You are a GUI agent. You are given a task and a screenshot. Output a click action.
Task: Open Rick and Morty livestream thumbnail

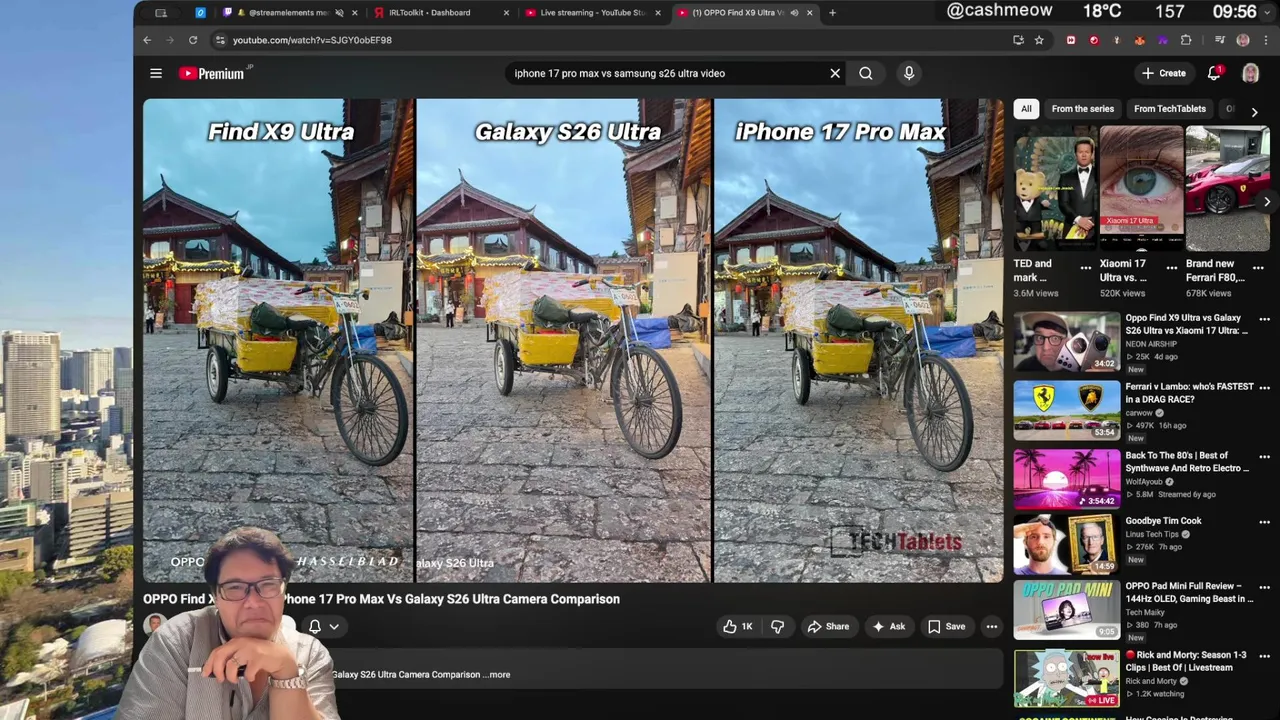1067,678
